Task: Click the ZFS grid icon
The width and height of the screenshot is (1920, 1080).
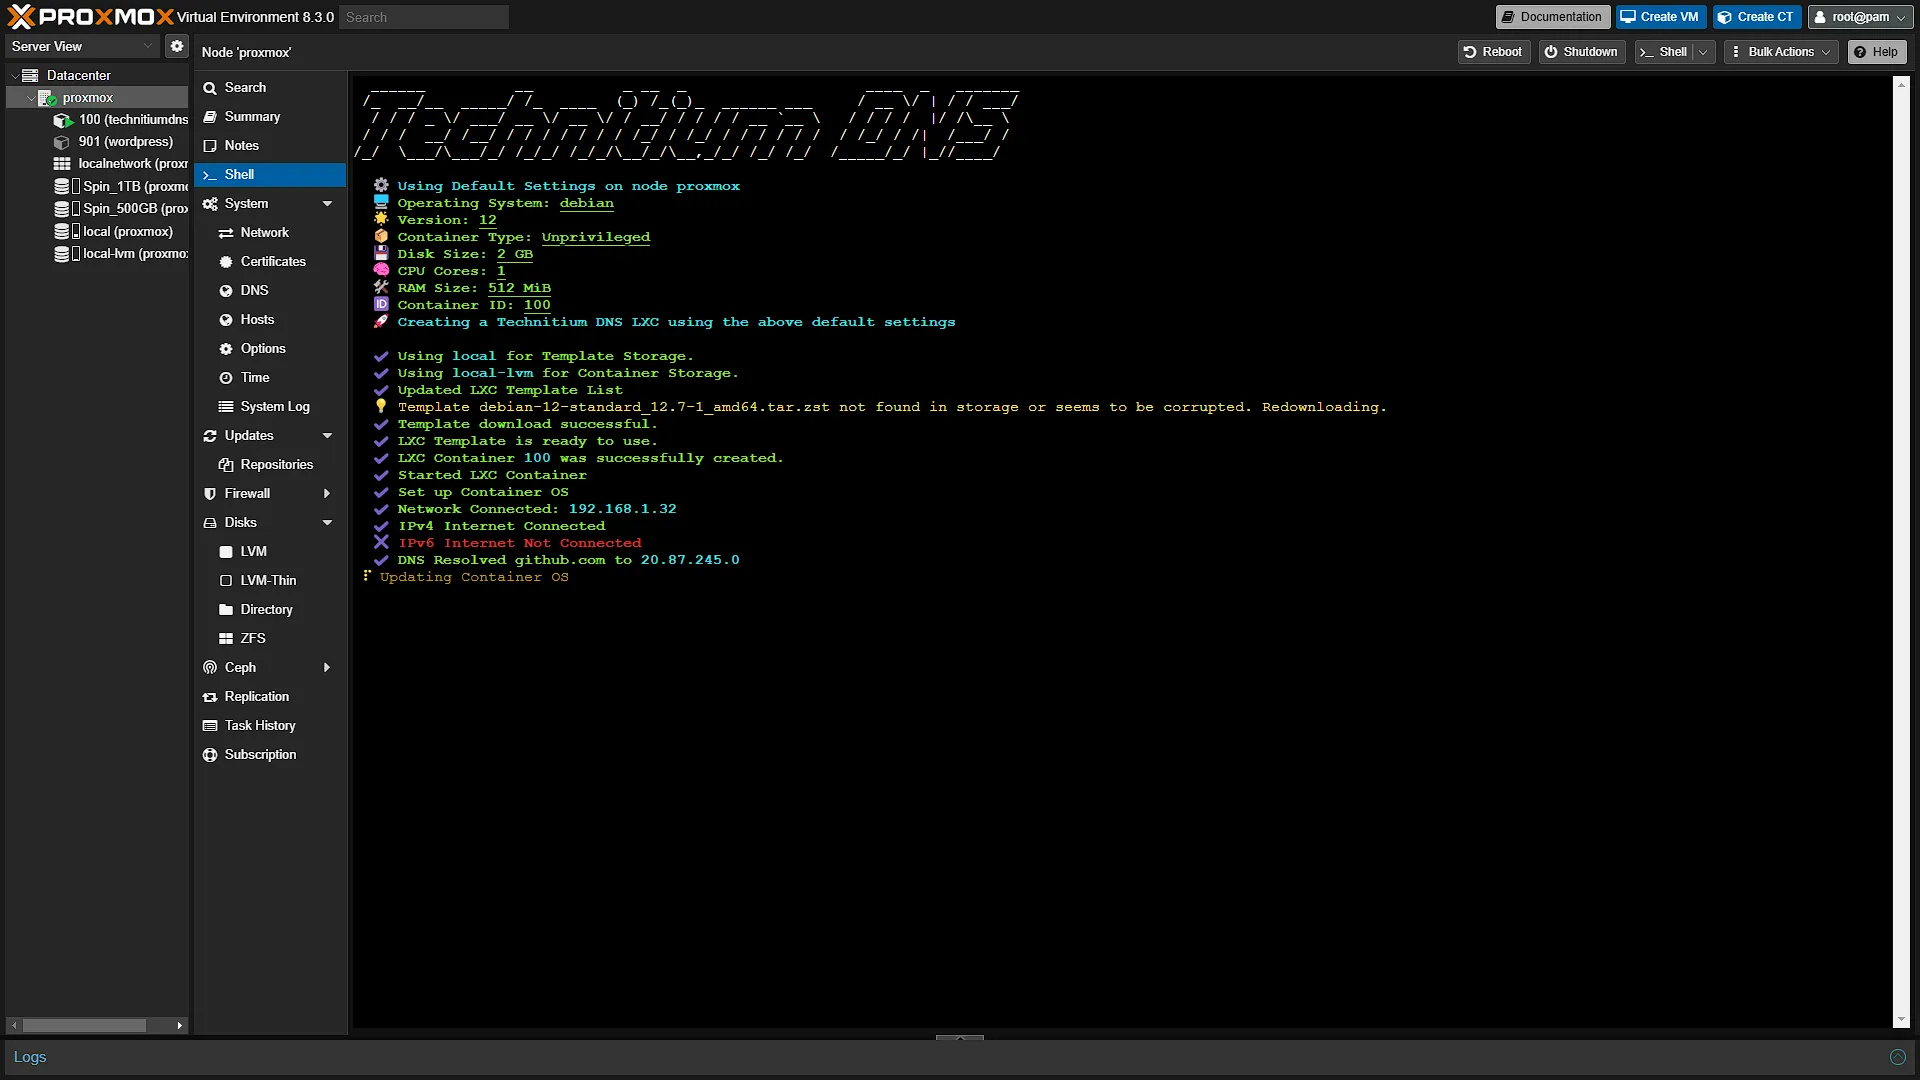Action: [226, 639]
